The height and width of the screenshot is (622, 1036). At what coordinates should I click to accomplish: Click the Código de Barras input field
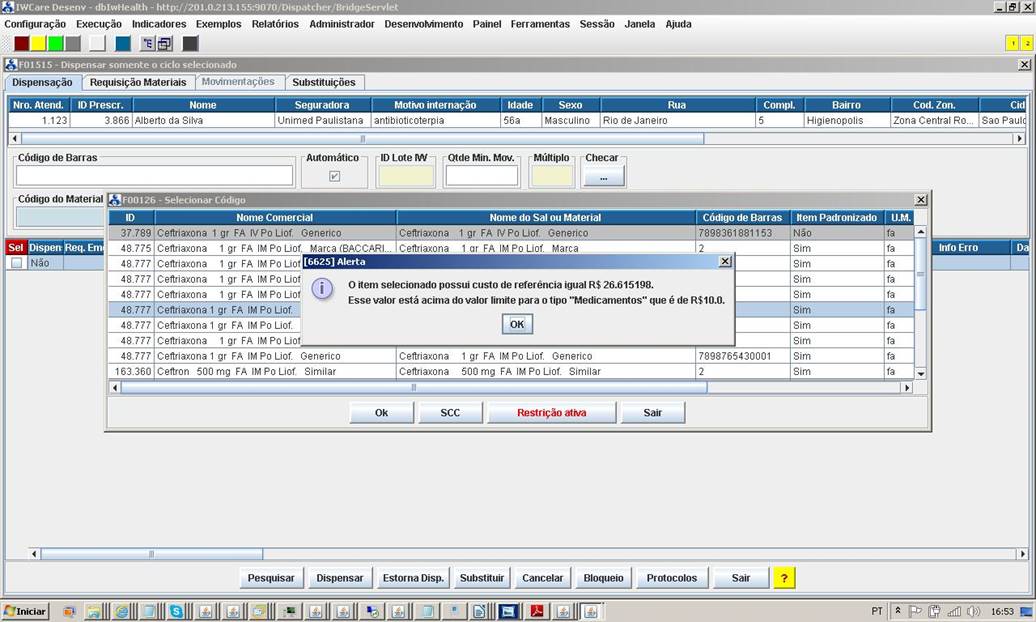(155, 176)
